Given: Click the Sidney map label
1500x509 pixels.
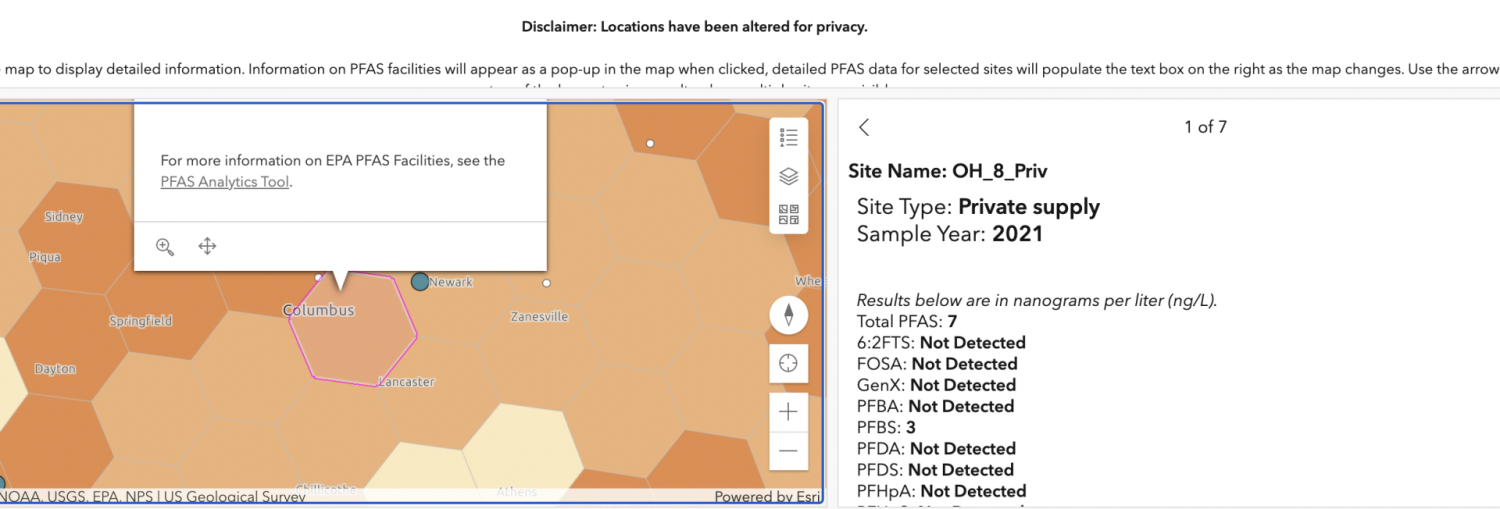Looking at the screenshot, I should point(64,217).
